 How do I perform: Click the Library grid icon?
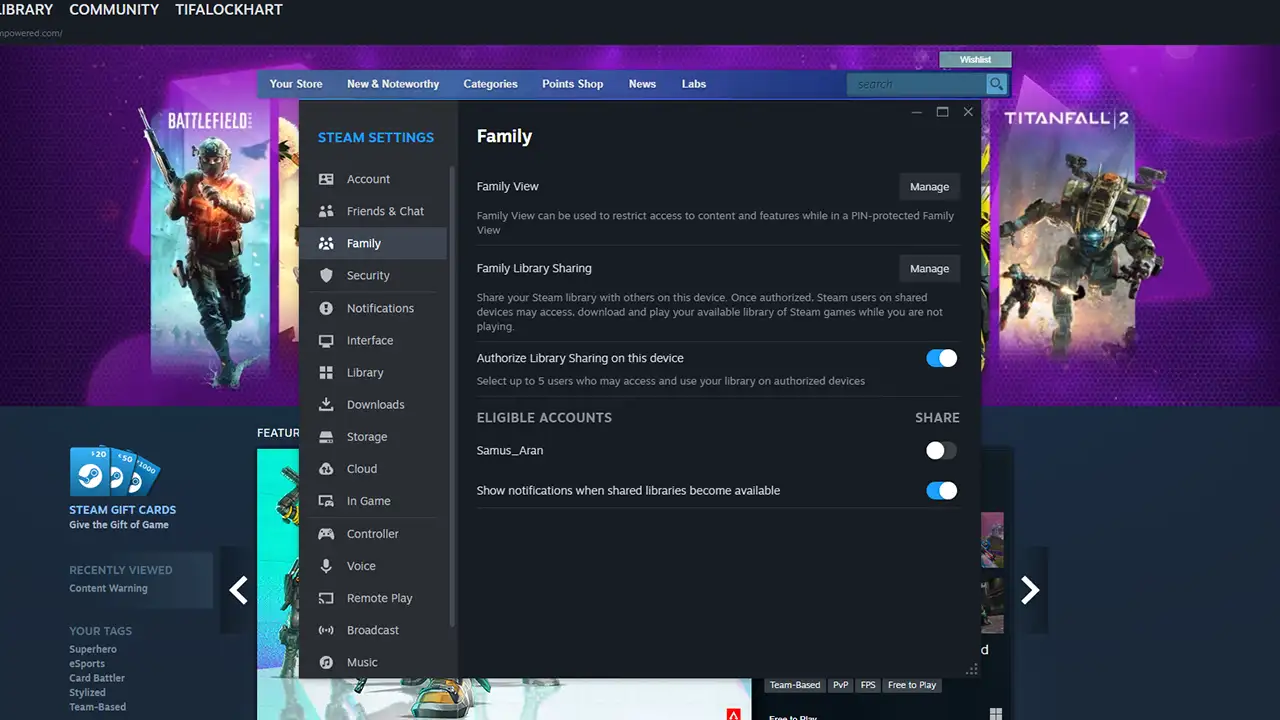326,372
